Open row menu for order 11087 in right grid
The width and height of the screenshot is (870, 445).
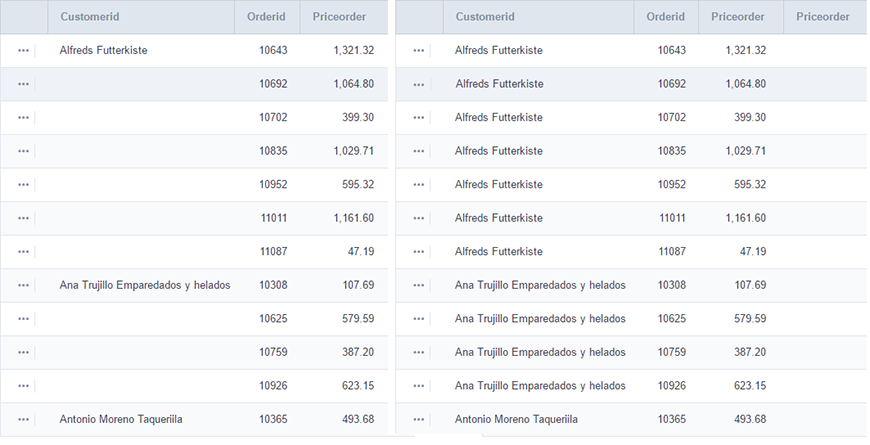(x=418, y=252)
